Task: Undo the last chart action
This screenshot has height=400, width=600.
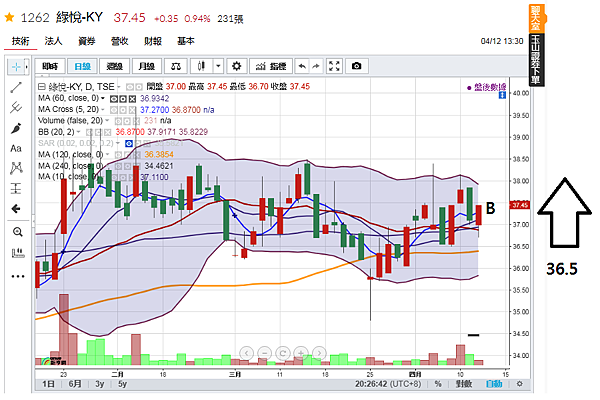Action: pyautogui.click(x=302, y=66)
